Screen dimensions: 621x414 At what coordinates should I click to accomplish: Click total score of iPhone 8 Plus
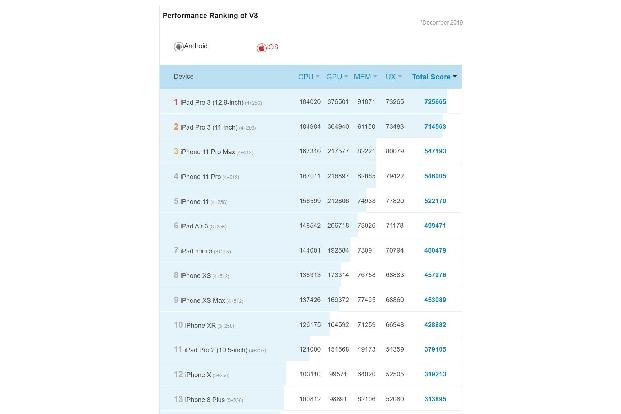[435, 399]
